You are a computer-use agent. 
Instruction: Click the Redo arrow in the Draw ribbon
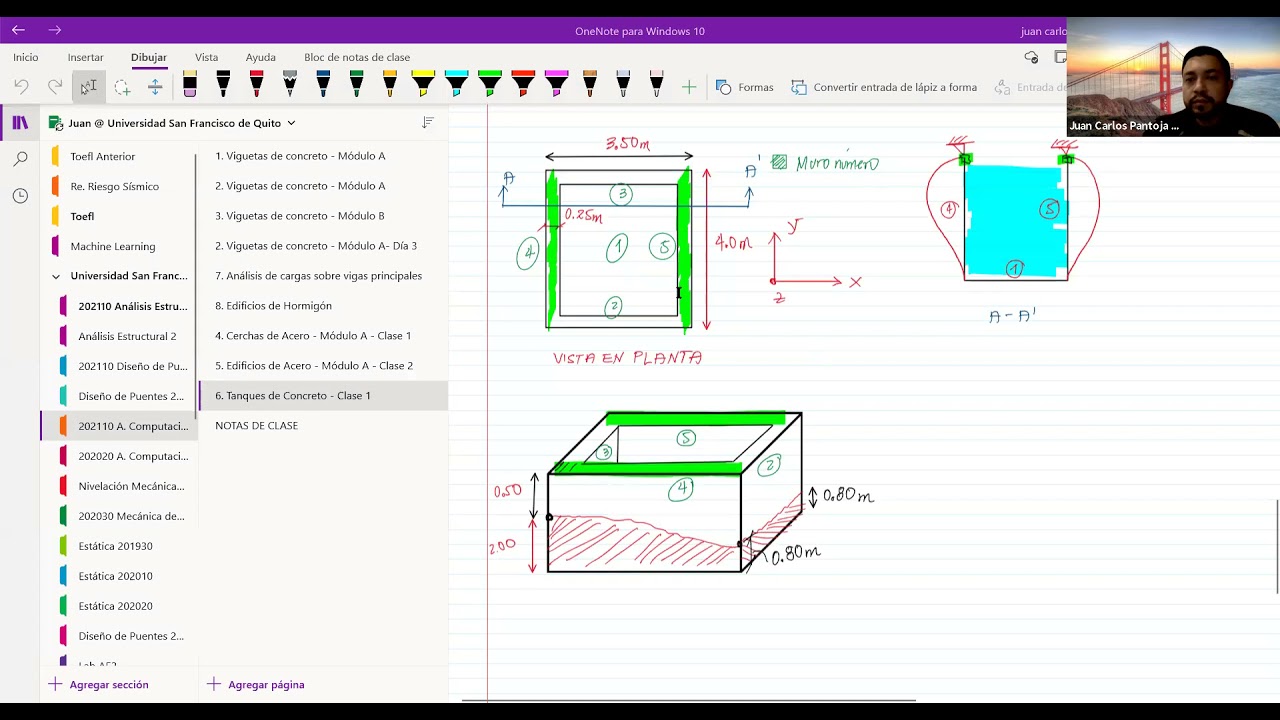coord(55,87)
